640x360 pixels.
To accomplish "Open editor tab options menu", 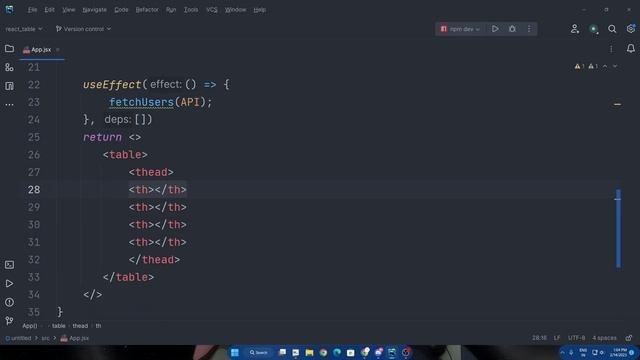I will point(611,49).
